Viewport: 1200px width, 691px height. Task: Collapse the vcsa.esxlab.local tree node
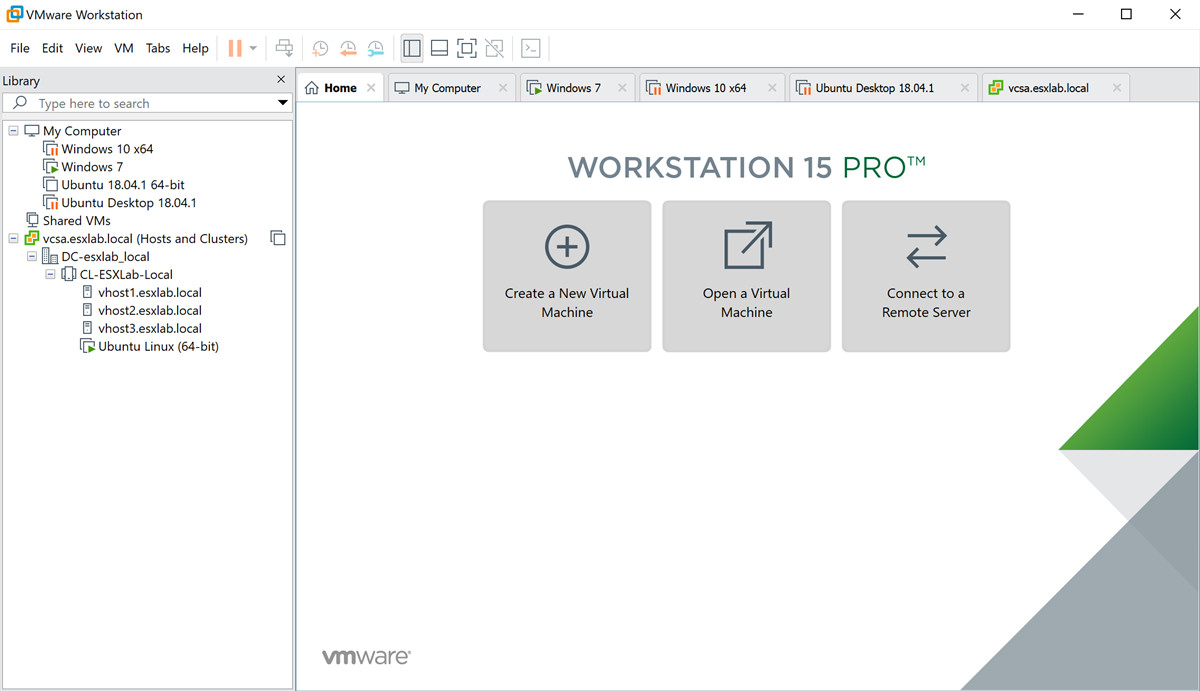tap(13, 239)
